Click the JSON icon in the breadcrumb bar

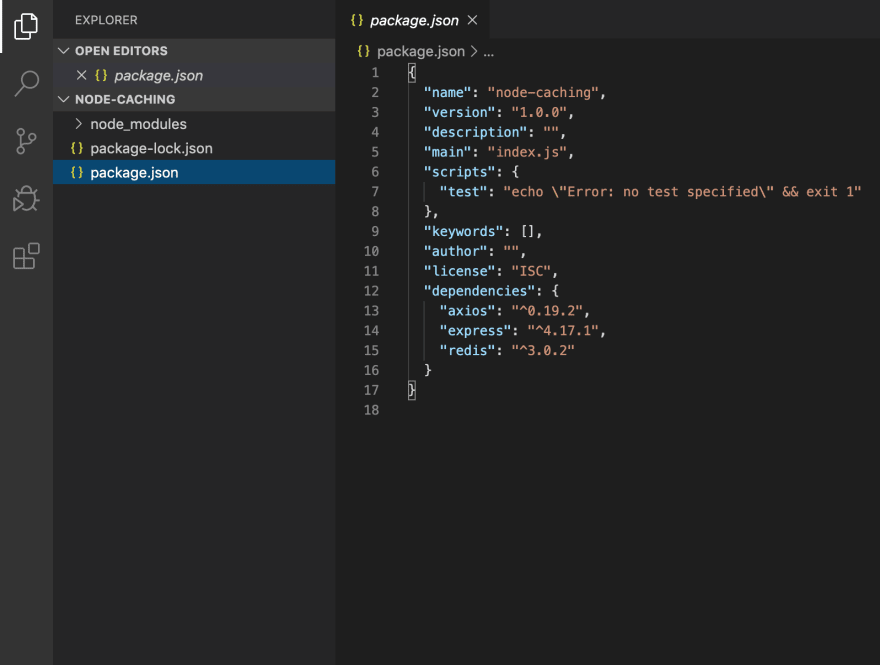364,51
